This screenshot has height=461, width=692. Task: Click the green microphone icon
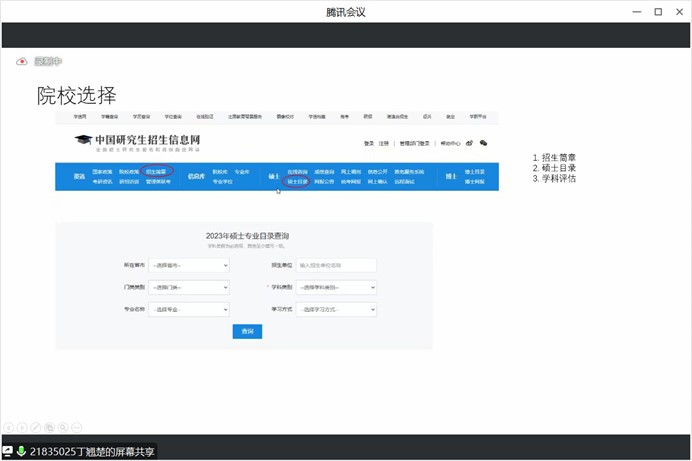pos(21,451)
